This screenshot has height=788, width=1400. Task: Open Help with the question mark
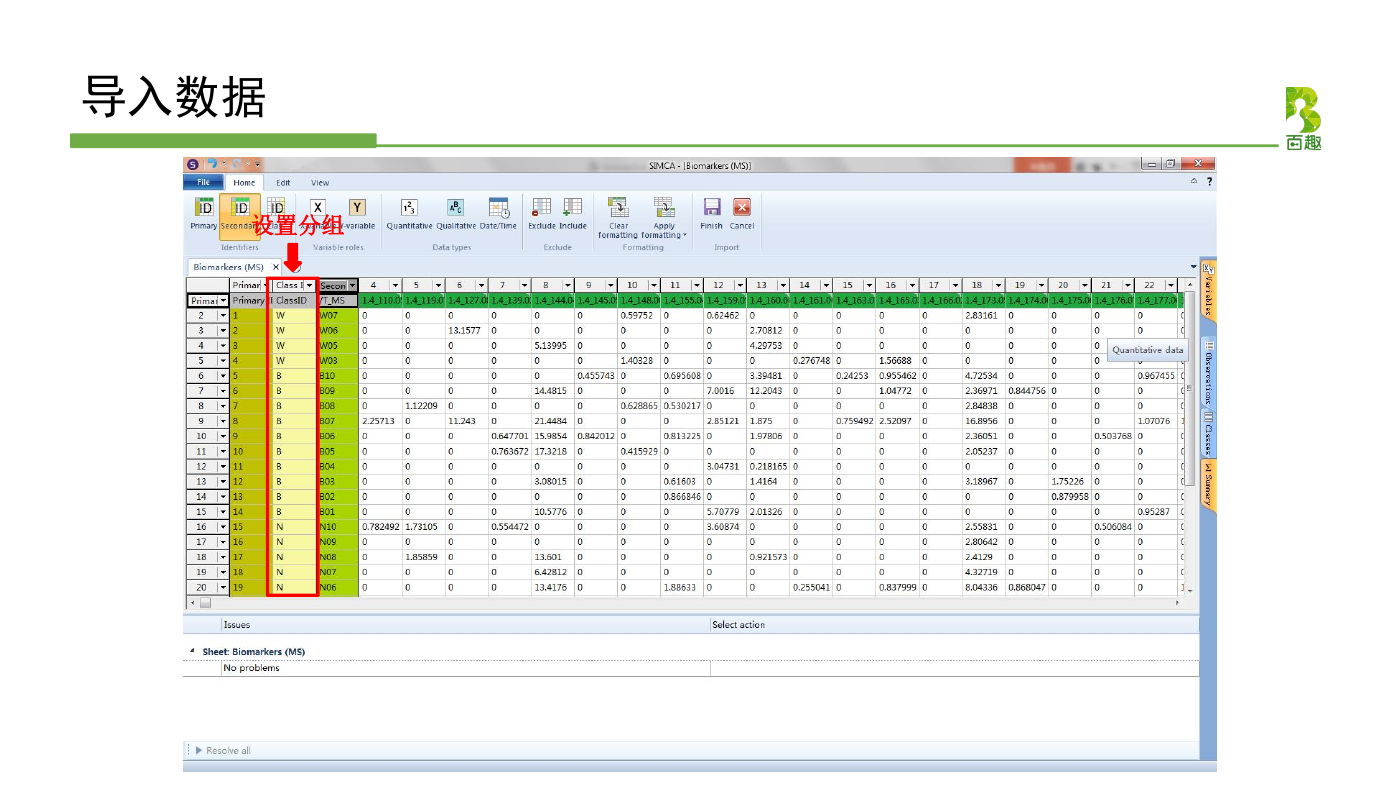pyautogui.click(x=1210, y=182)
